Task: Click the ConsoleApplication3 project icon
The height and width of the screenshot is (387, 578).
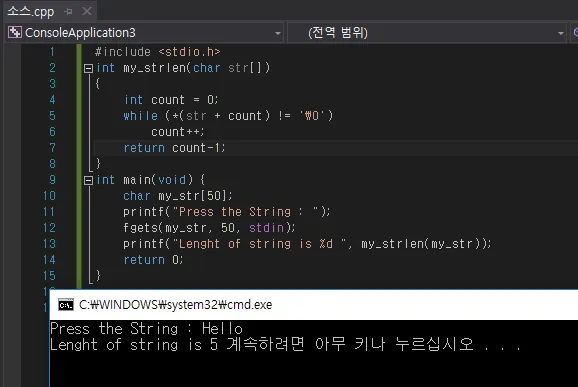Action: [x=15, y=32]
